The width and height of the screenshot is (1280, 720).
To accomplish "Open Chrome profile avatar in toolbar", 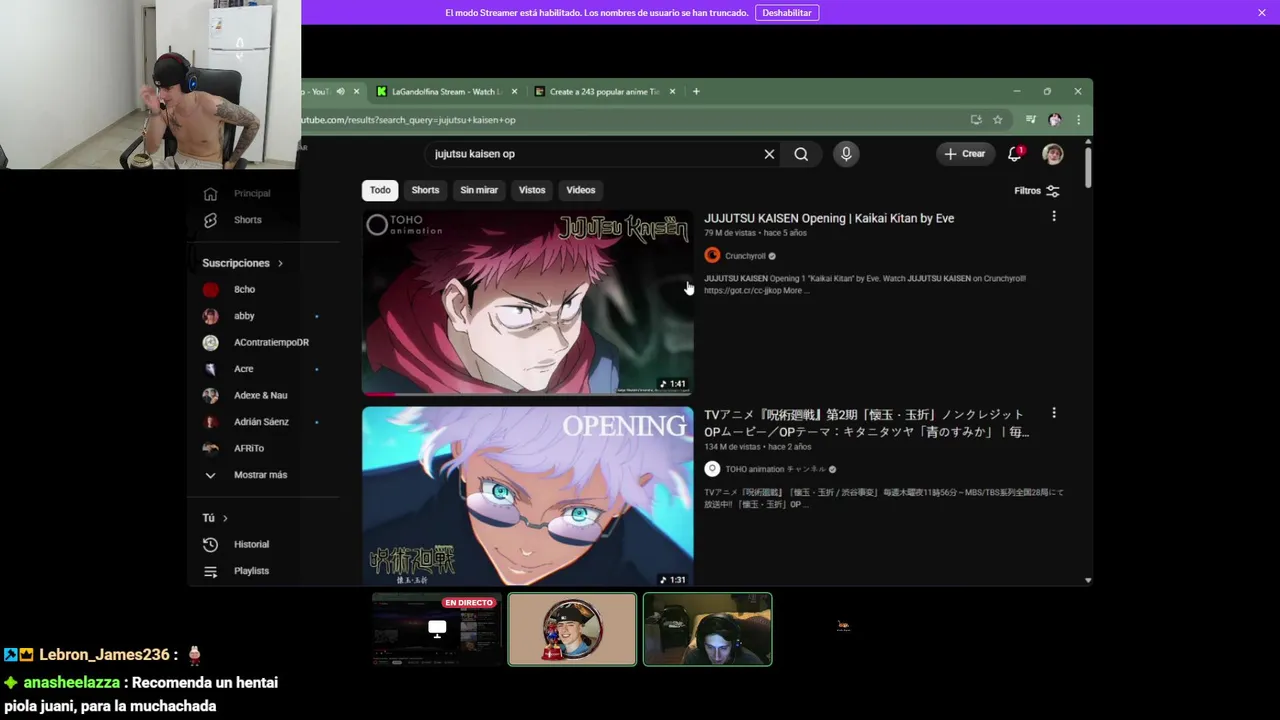I will tap(1054, 120).
